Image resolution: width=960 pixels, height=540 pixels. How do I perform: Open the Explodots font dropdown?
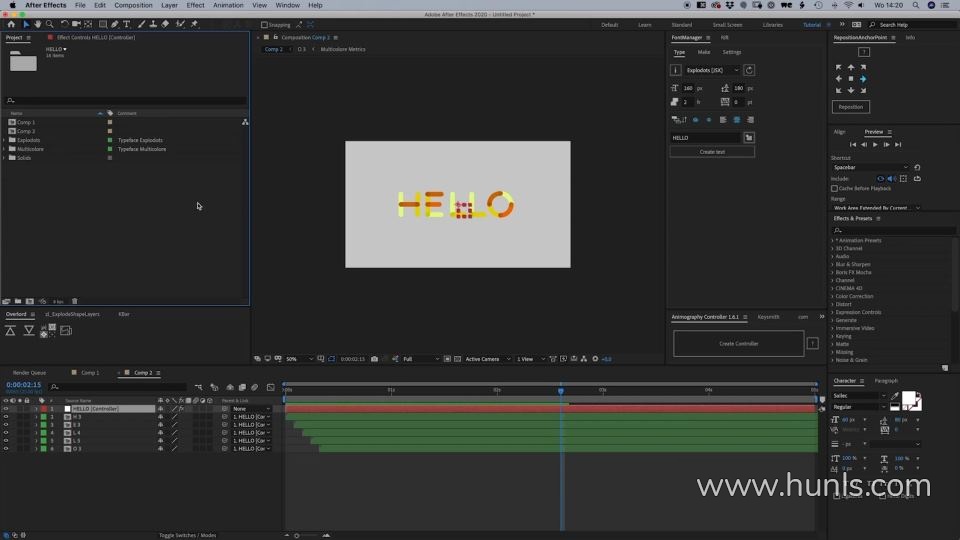(713, 70)
